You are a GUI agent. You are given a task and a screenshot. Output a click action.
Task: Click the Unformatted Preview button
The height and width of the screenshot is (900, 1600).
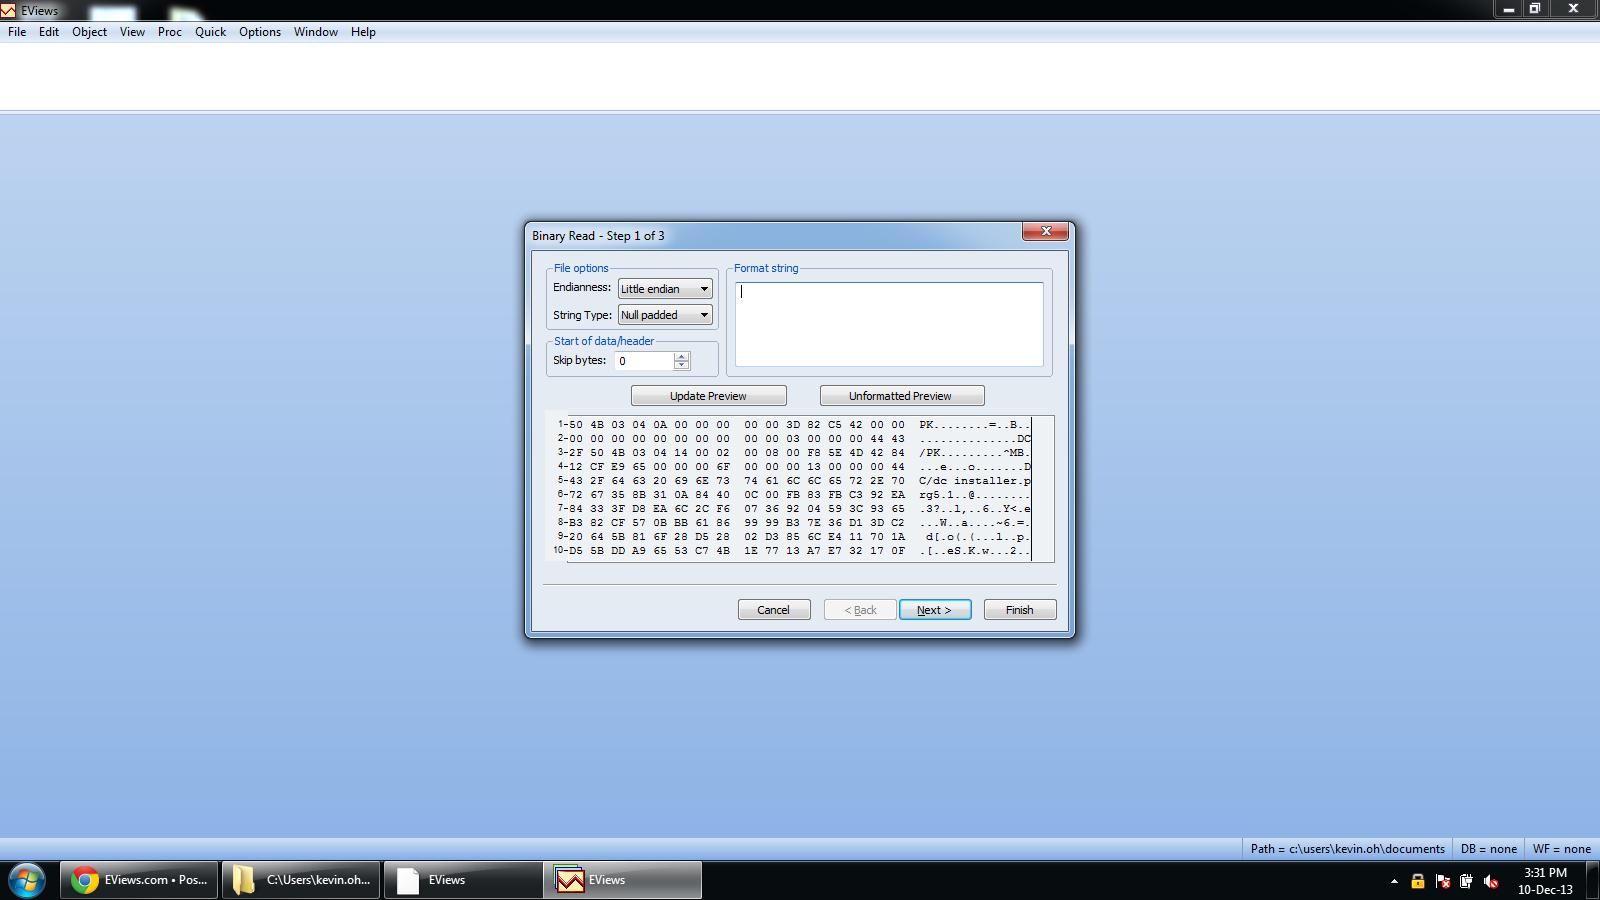[x=901, y=396]
